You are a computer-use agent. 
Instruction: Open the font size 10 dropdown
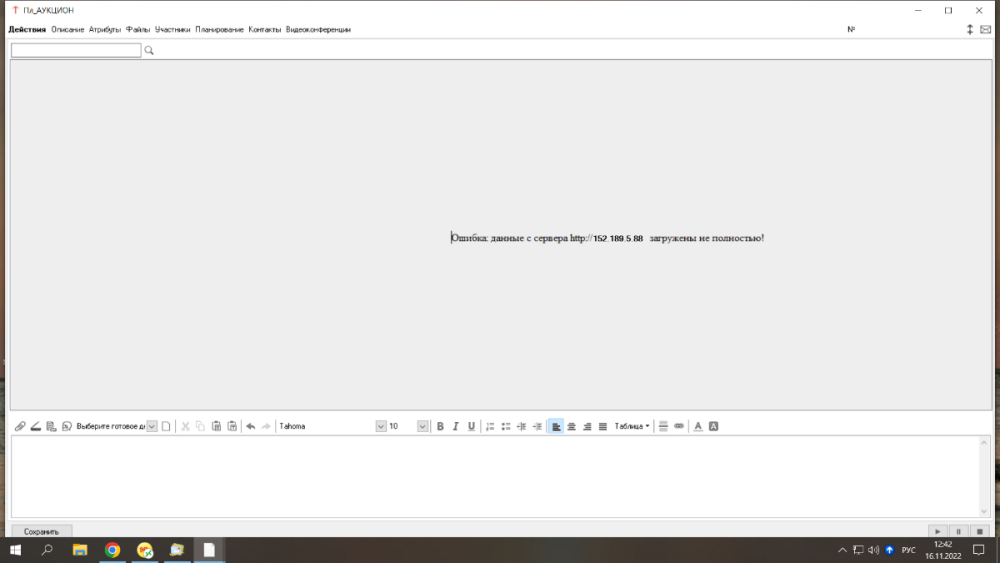pos(422,426)
